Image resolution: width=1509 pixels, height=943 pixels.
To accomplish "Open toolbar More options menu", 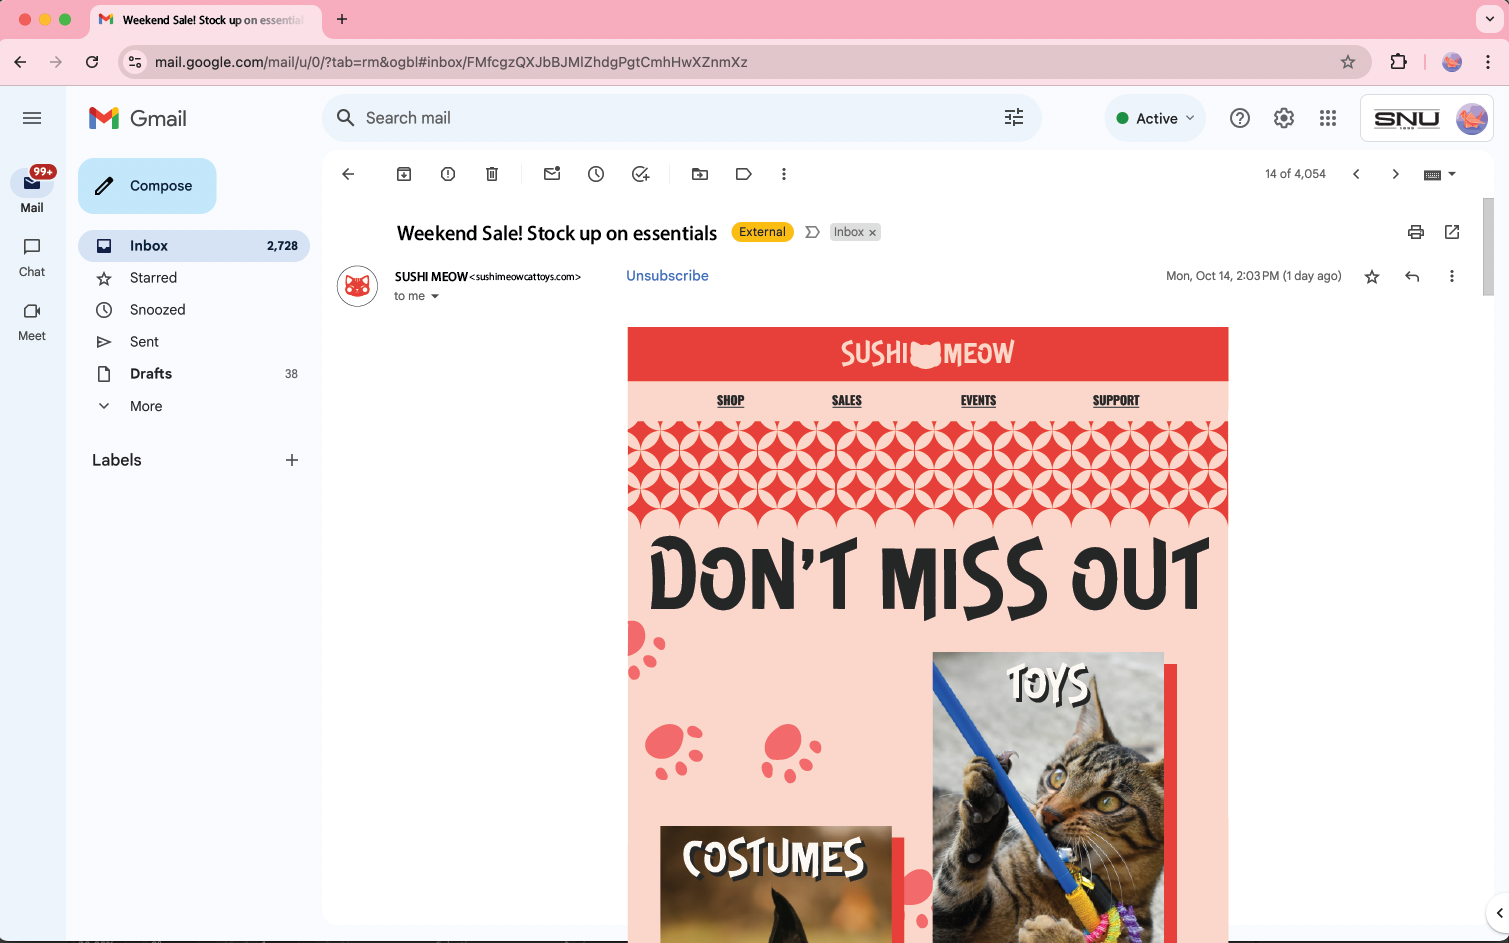I will [784, 174].
